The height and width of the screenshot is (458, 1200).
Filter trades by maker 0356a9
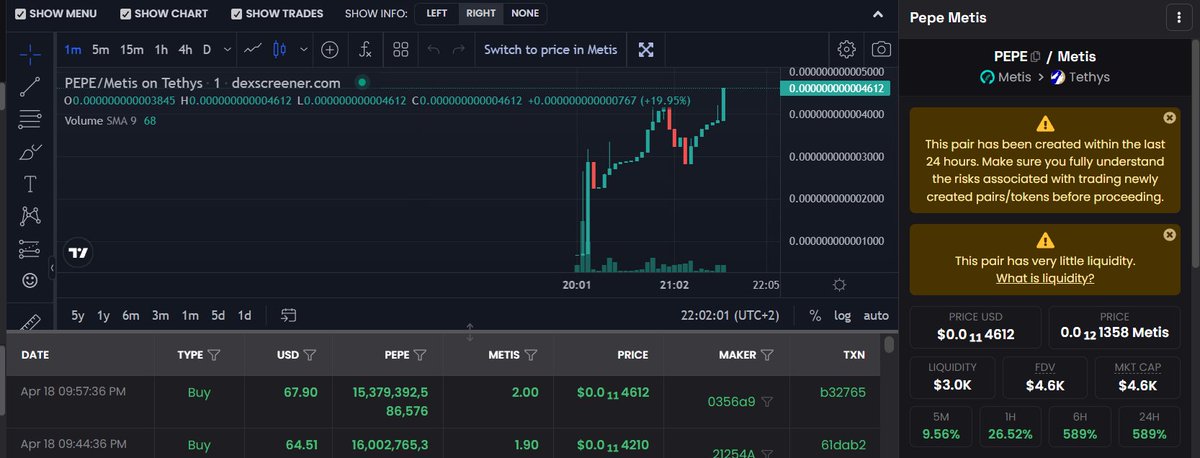coord(768,402)
